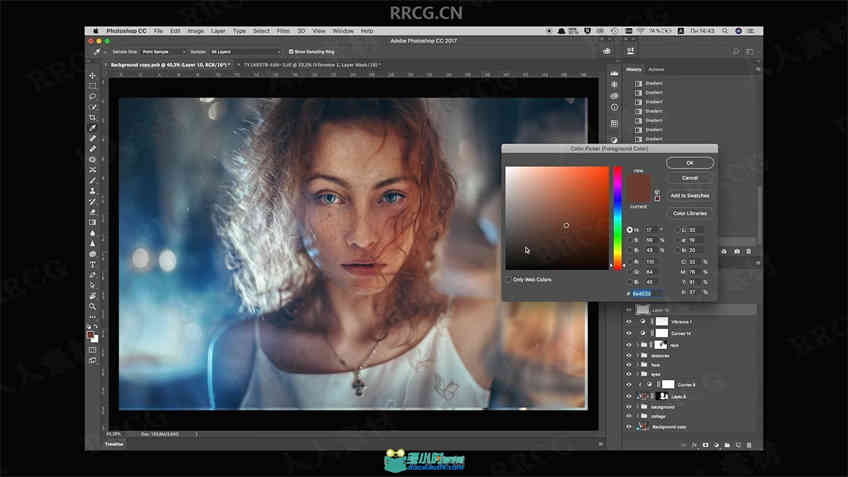Image resolution: width=848 pixels, height=477 pixels.
Task: Click the new color preview swatch
Action: 639,182
